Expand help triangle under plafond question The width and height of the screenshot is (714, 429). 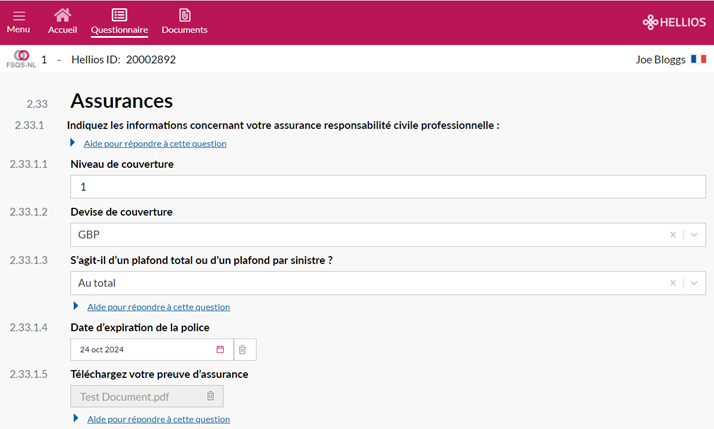click(76, 306)
